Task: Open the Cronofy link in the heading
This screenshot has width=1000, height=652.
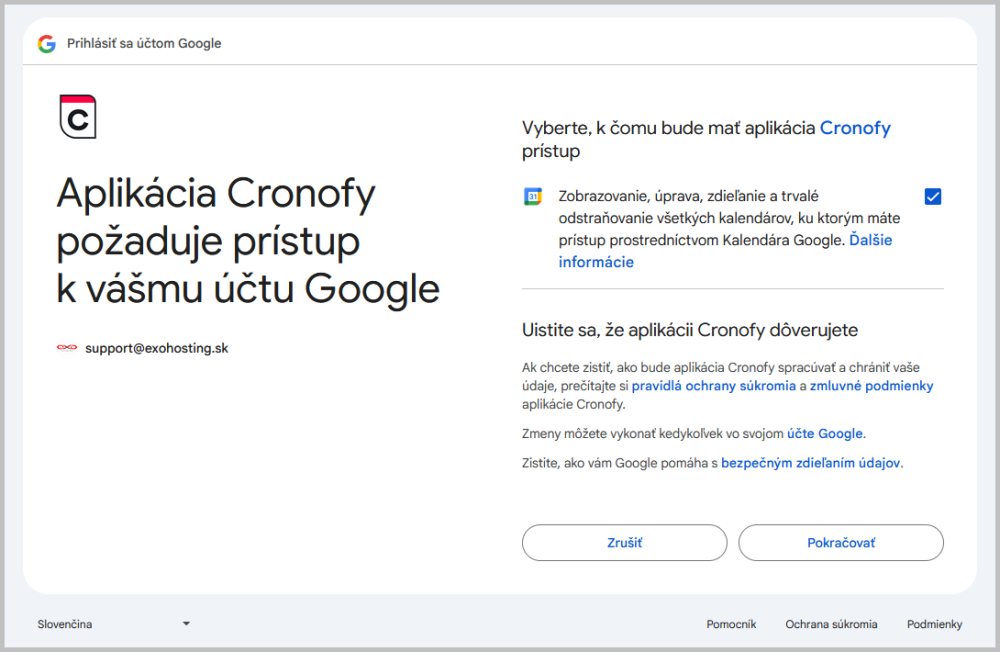Action: pyautogui.click(x=855, y=128)
